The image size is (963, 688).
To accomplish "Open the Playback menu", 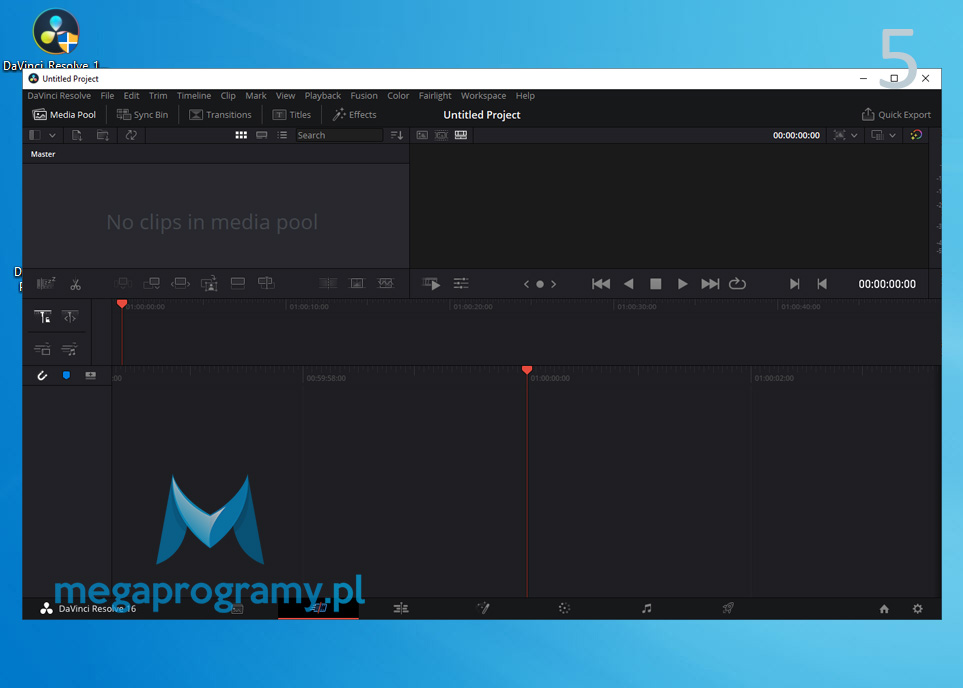I will 322,96.
